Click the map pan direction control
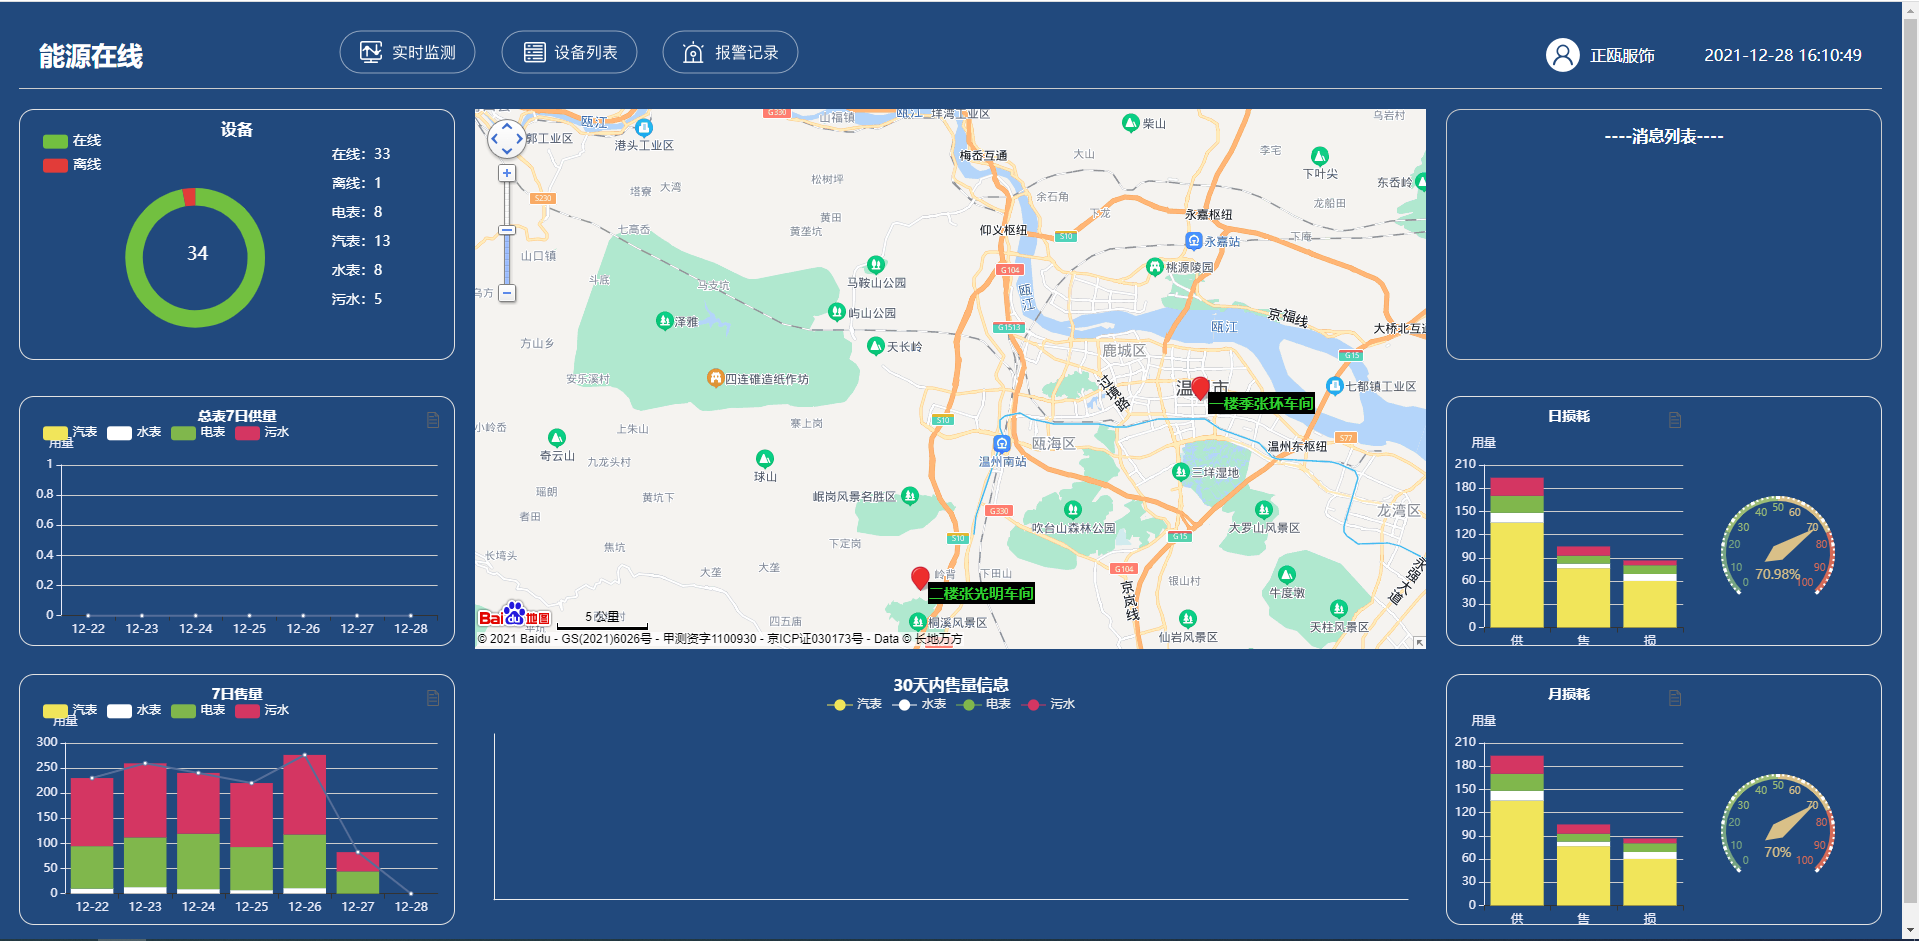 (506, 138)
